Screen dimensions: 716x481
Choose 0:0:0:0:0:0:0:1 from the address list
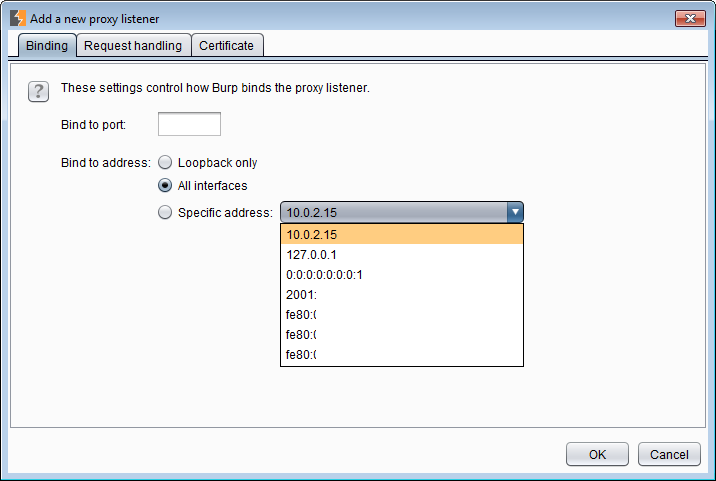[x=402, y=275]
